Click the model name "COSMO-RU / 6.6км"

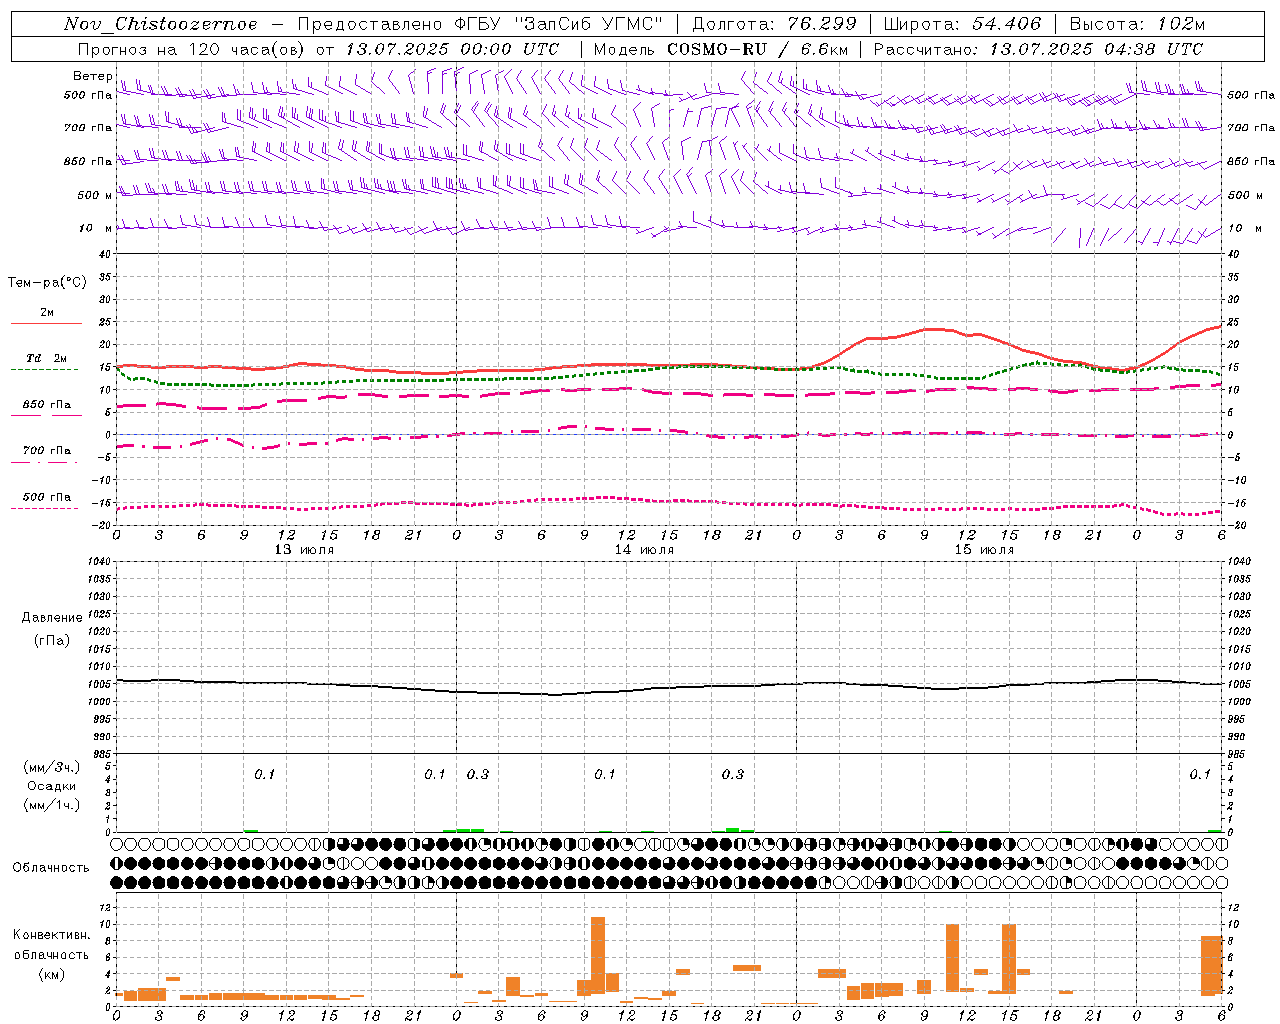click(759, 49)
